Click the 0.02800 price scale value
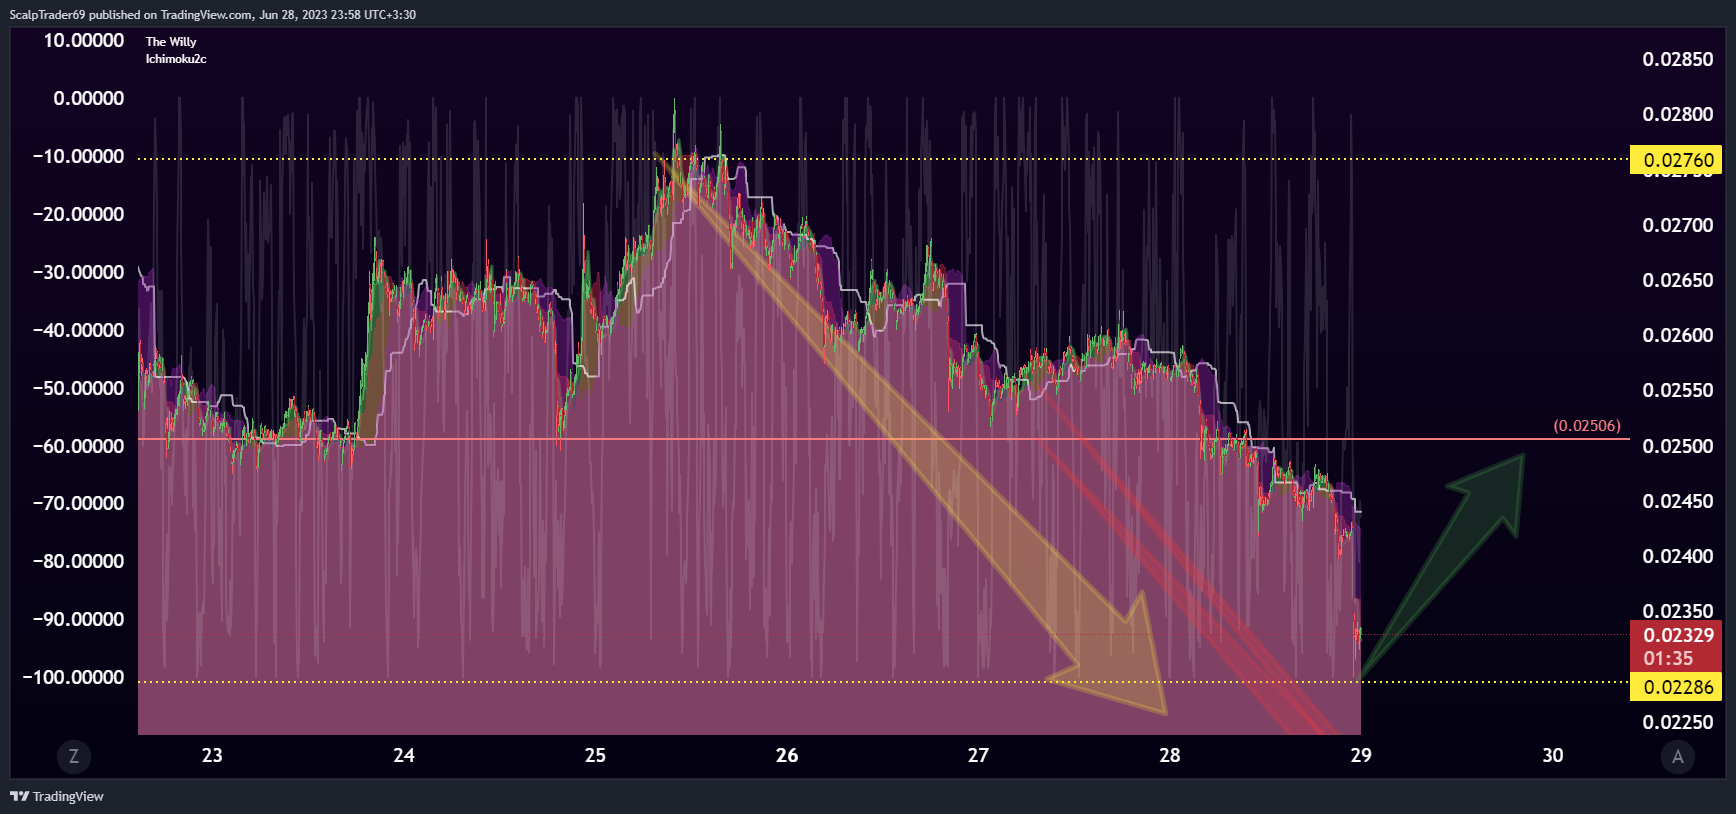Viewport: 1736px width, 814px height. coord(1678,114)
